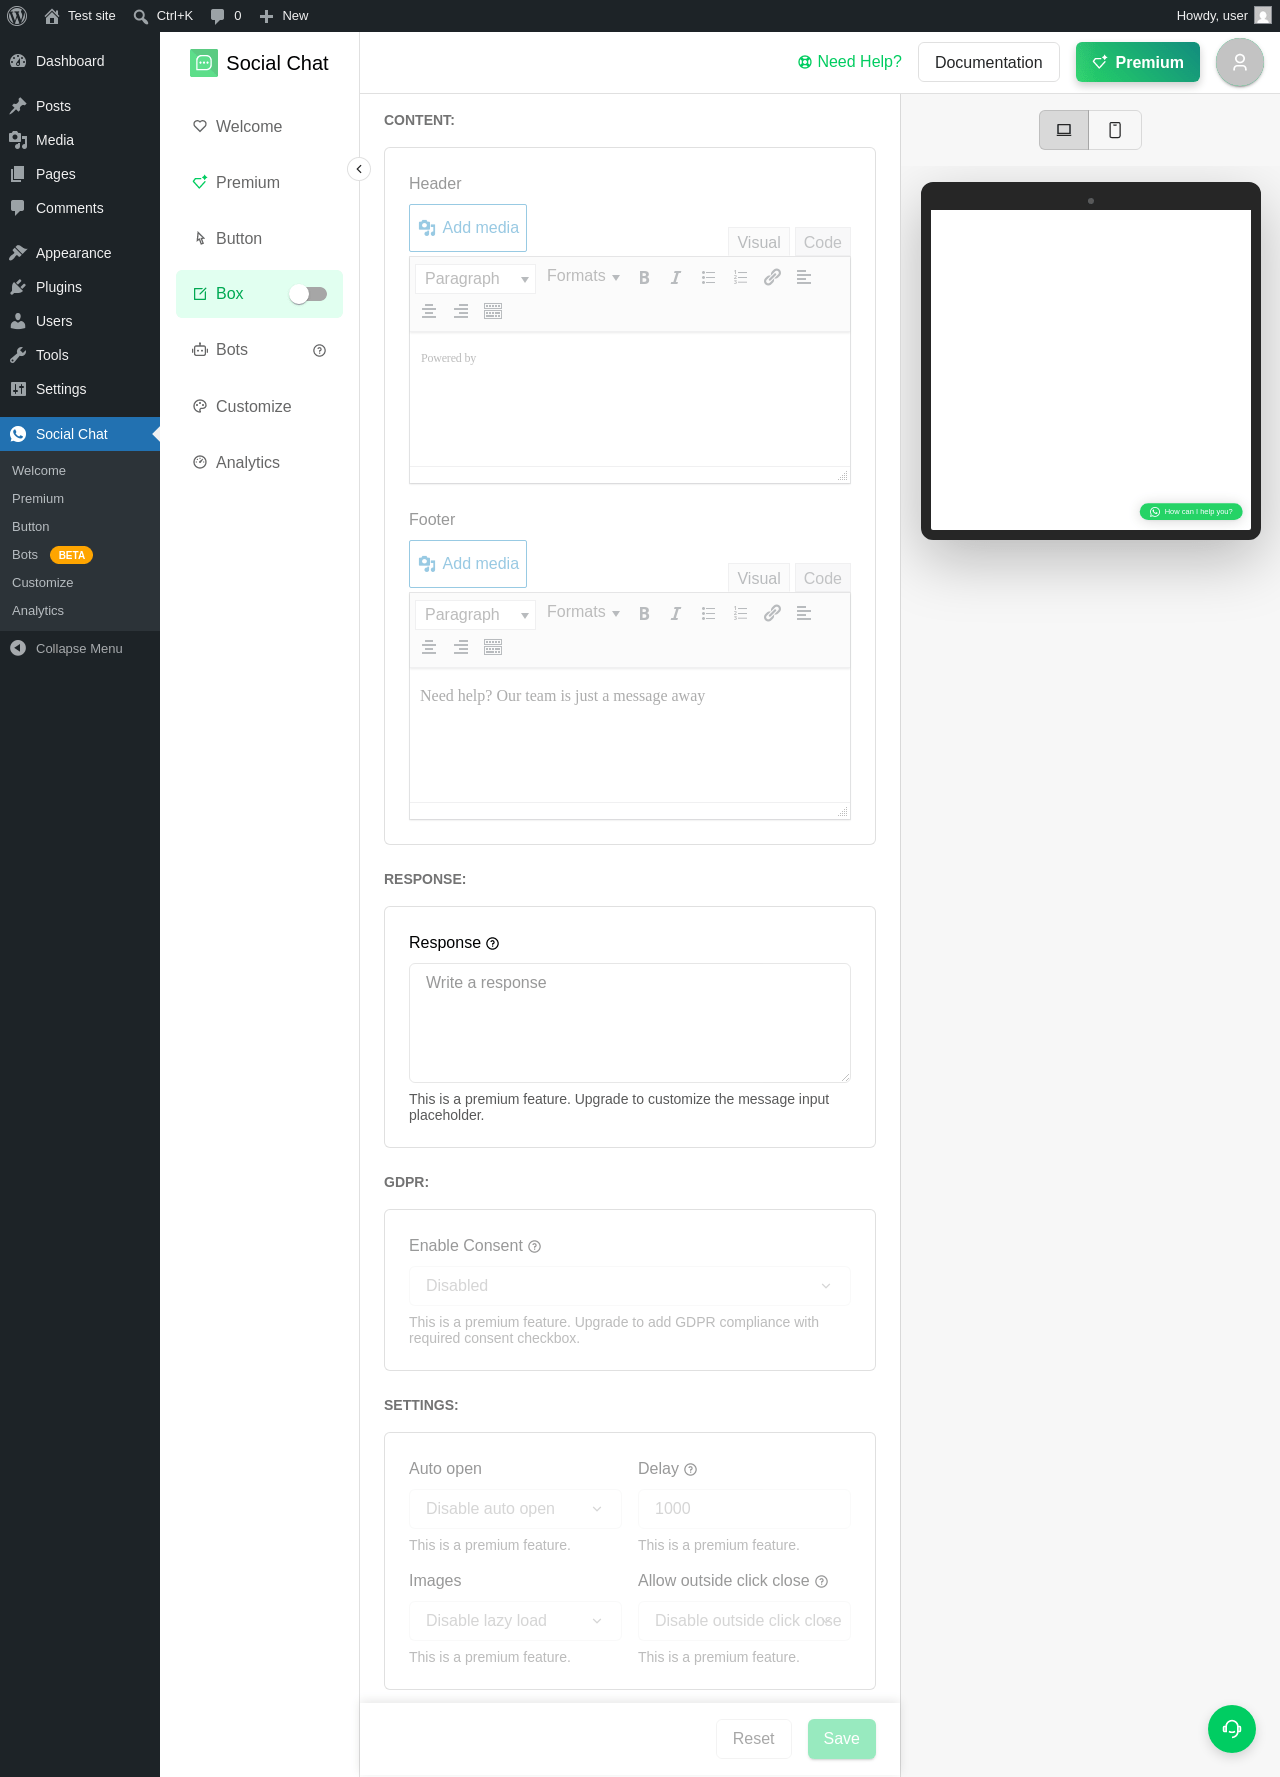This screenshot has height=1777, width=1280.
Task: Open the Allow outside click close dropdown
Action: pyautogui.click(x=744, y=1621)
